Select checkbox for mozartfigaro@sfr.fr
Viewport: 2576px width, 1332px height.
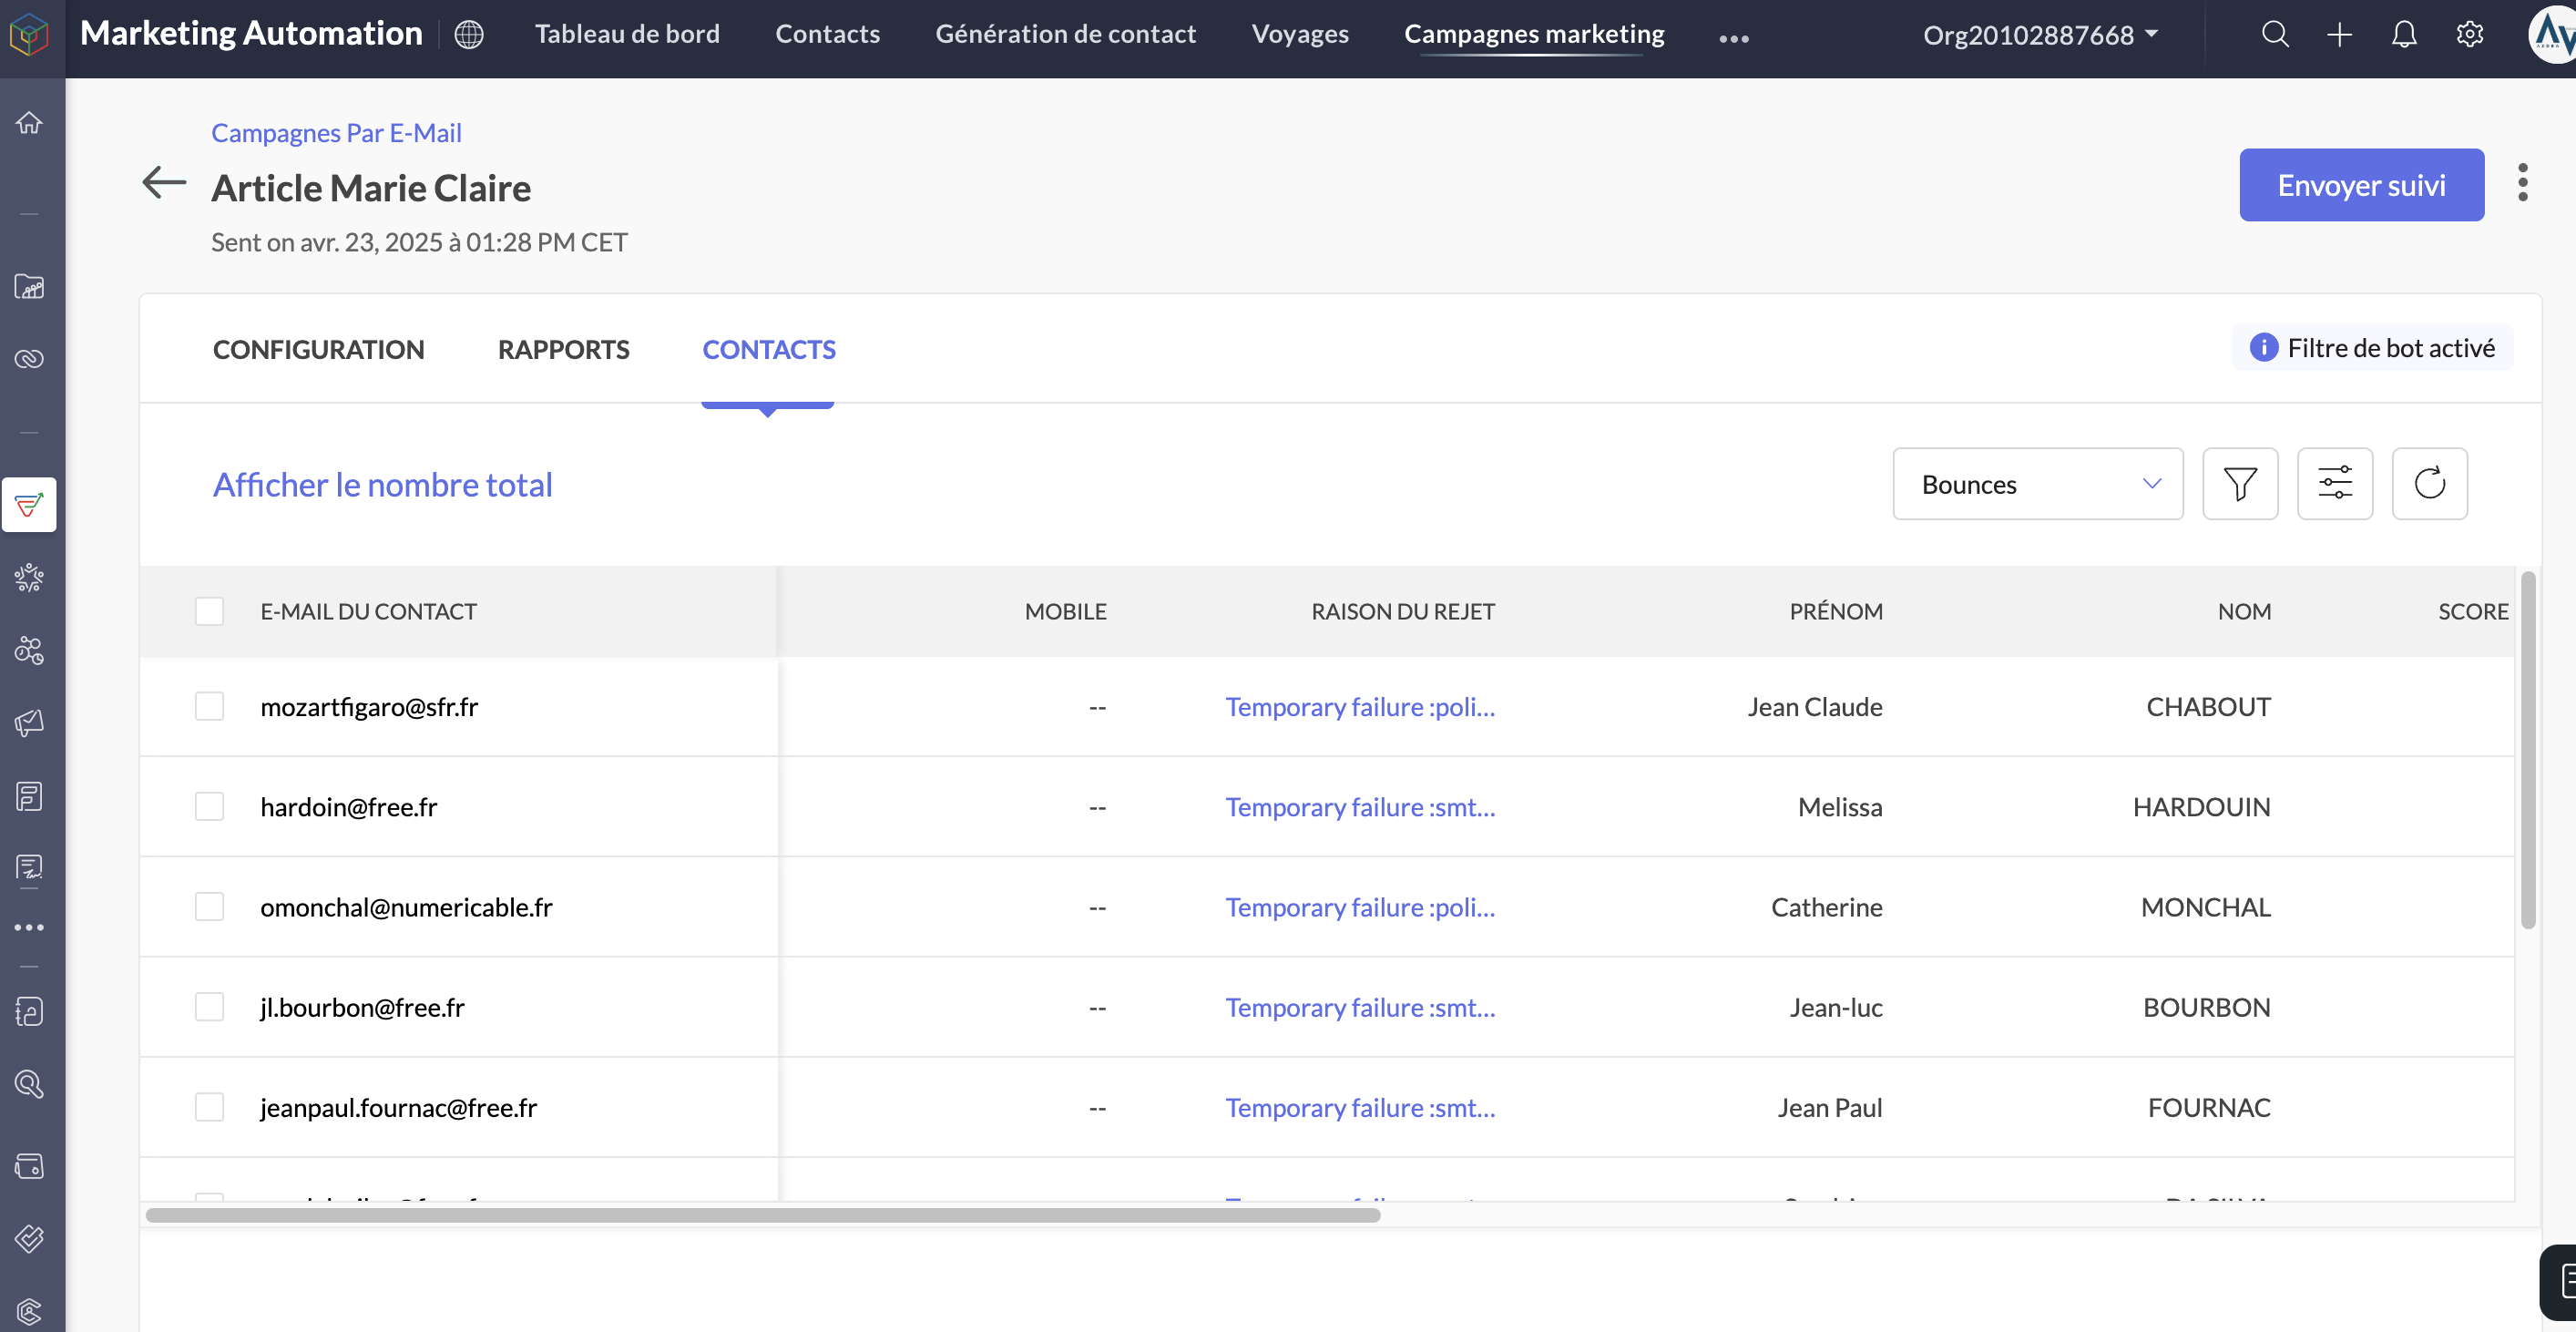pyautogui.click(x=209, y=707)
